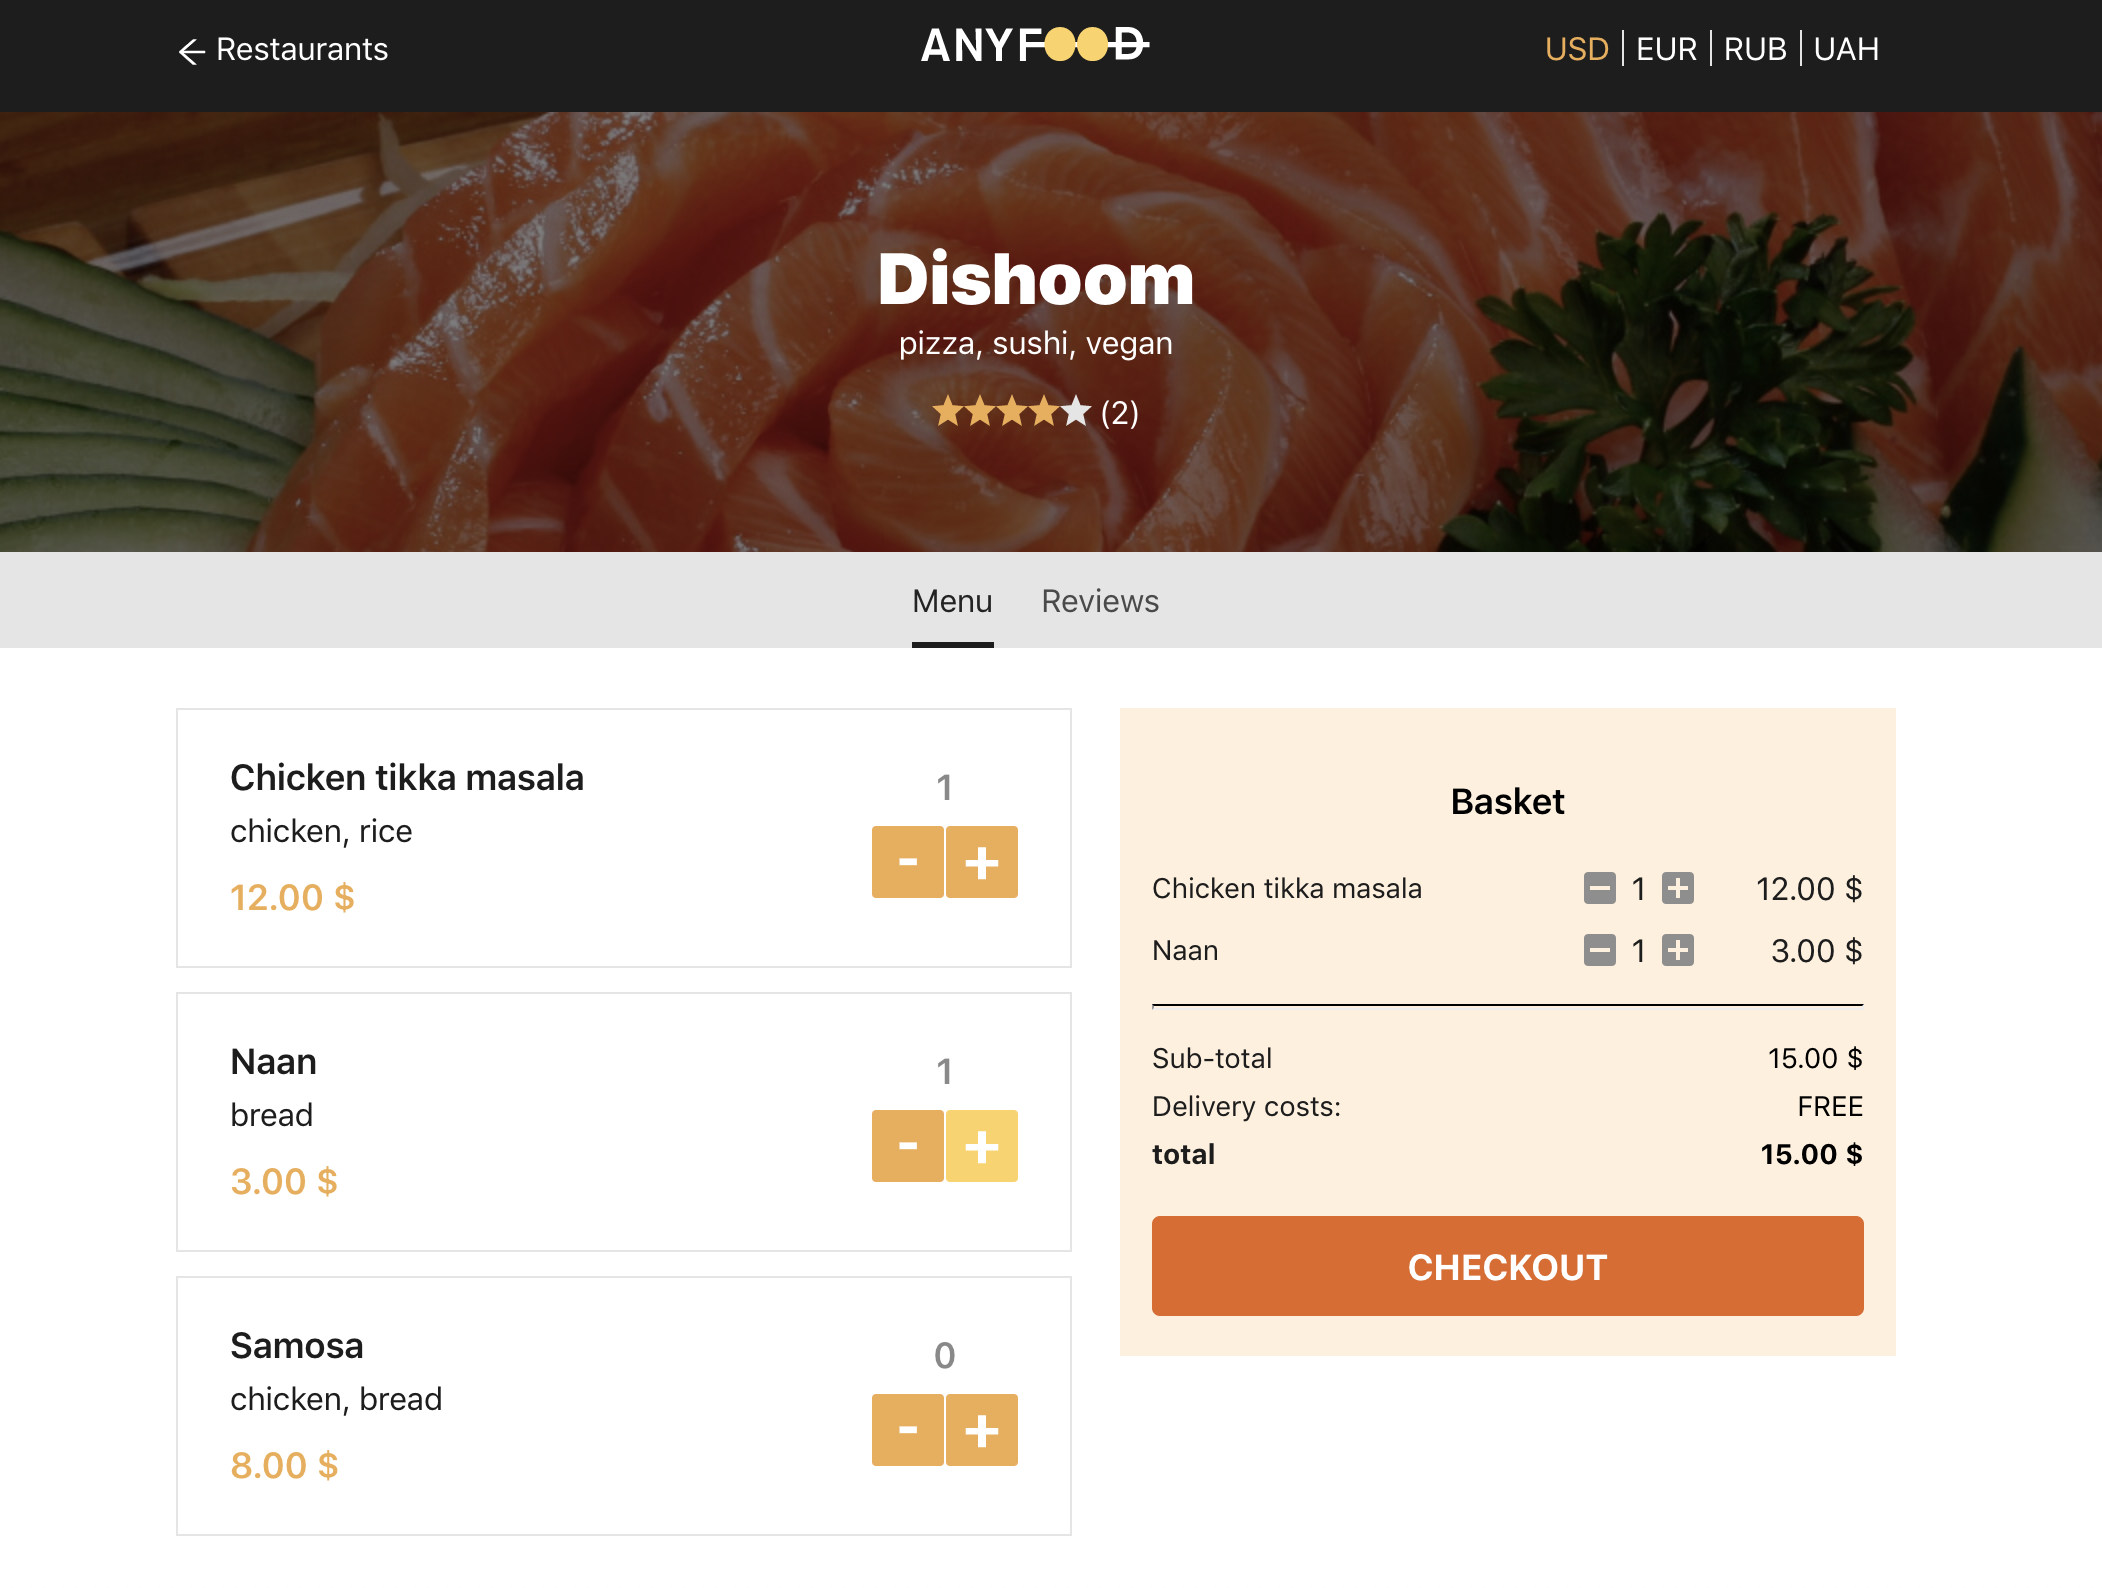Click the ANYFOOD logo
The width and height of the screenshot is (2102, 1588).
click(1034, 46)
